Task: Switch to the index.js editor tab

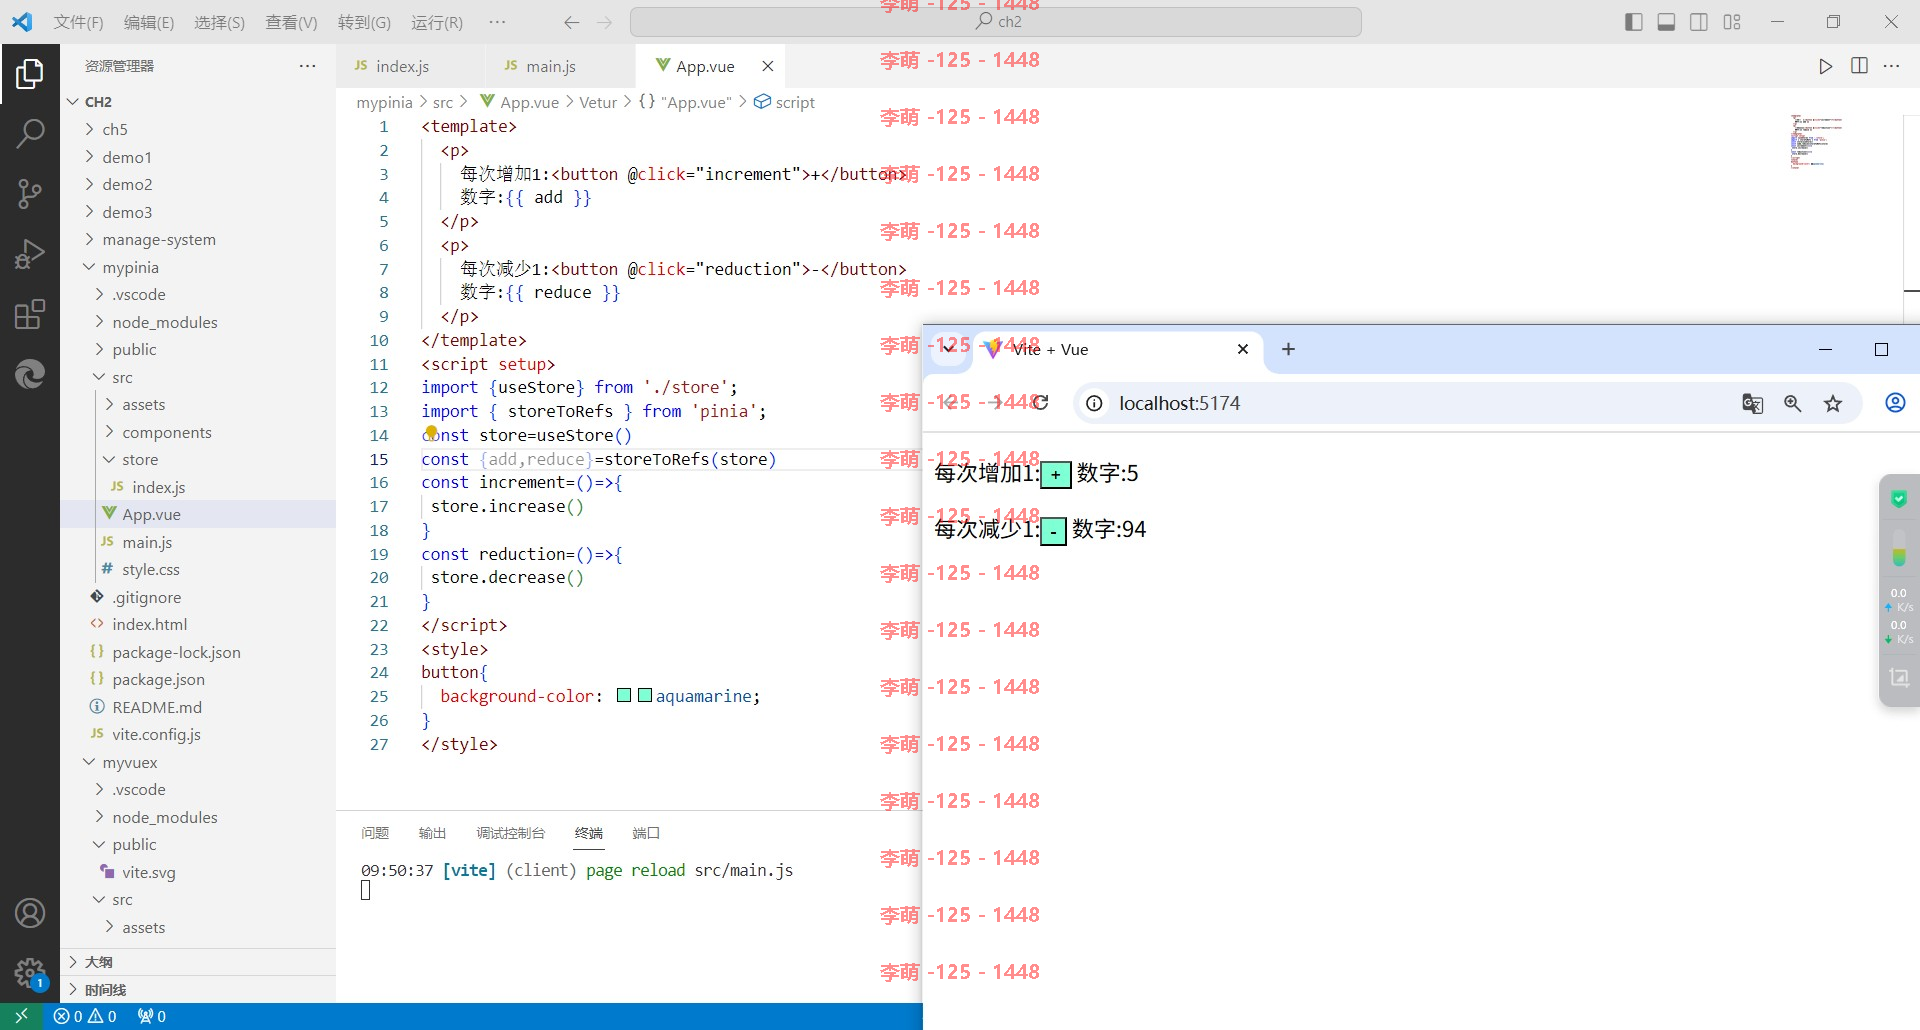Action: (x=402, y=66)
